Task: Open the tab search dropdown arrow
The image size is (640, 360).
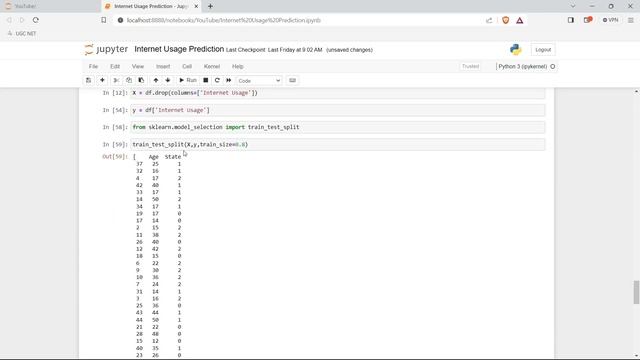Action: click(x=573, y=6)
